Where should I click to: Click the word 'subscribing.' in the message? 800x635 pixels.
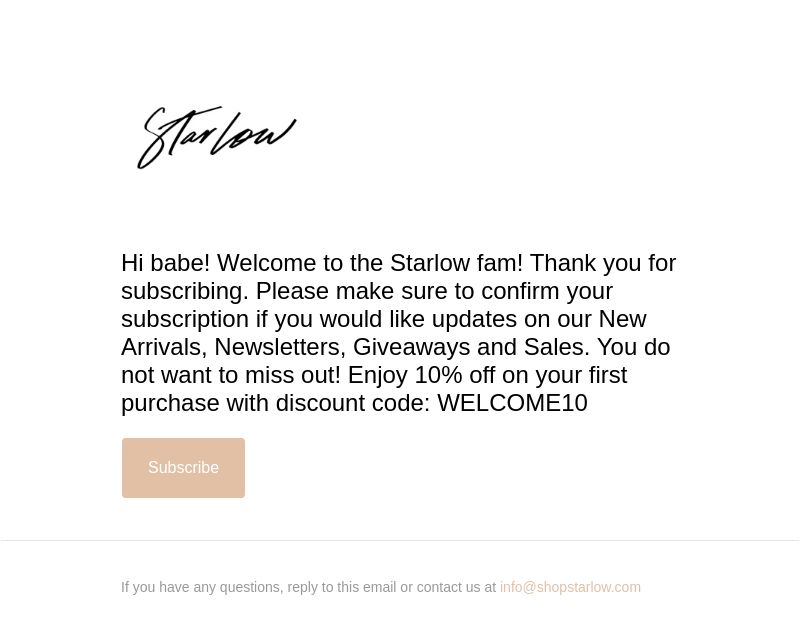[x=185, y=291]
